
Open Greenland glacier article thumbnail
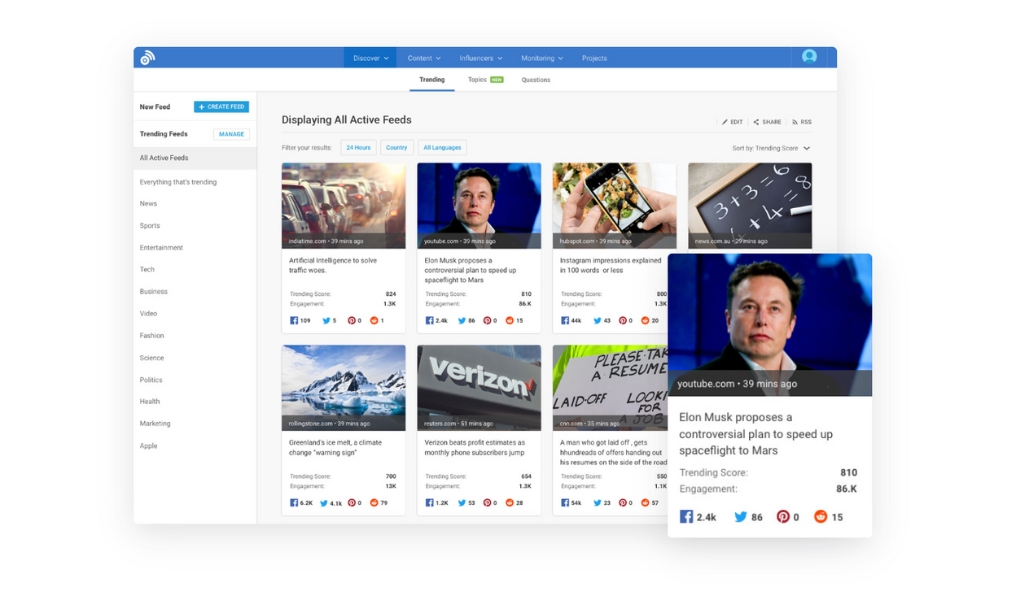click(x=344, y=388)
